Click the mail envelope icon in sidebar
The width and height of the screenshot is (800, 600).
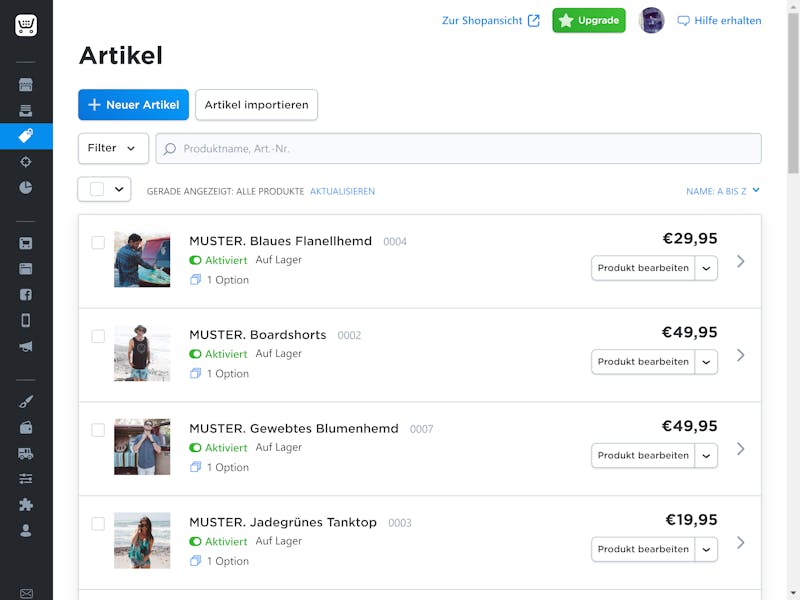pos(26,593)
